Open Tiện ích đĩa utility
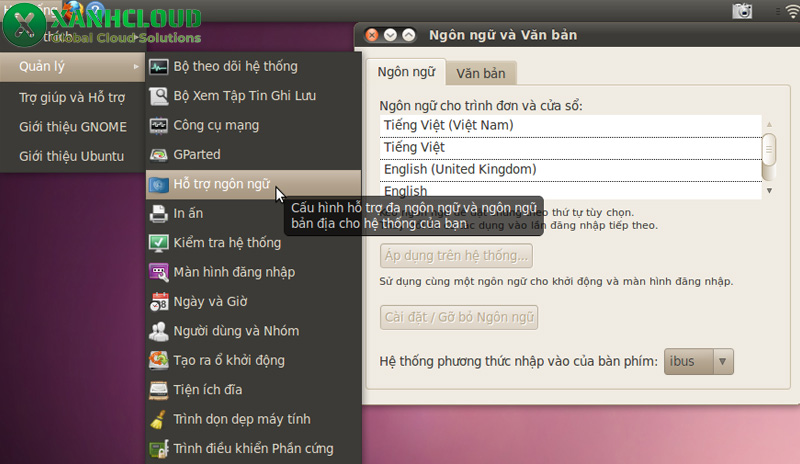 point(254,390)
